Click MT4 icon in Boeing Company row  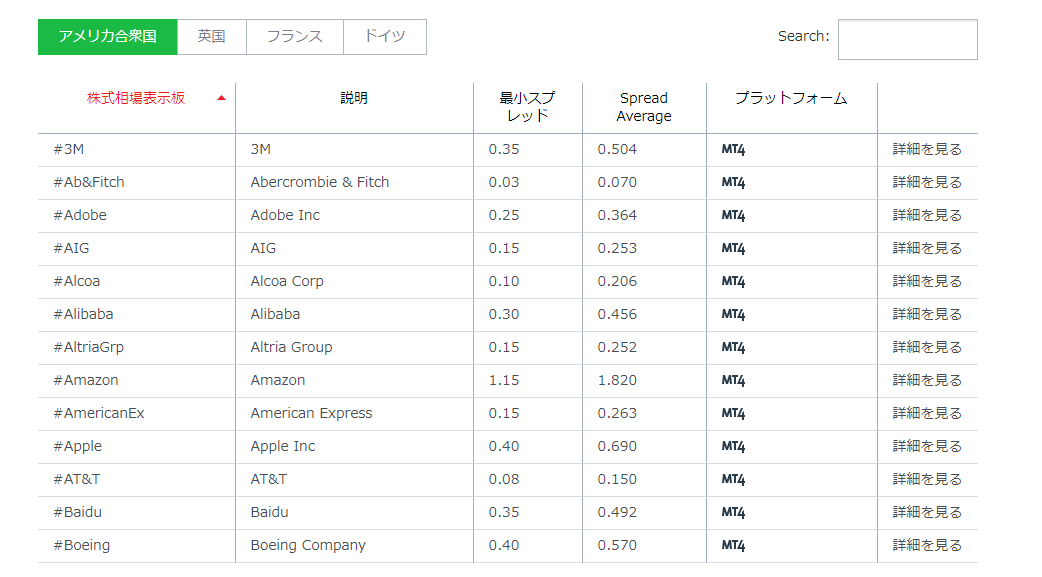733,545
